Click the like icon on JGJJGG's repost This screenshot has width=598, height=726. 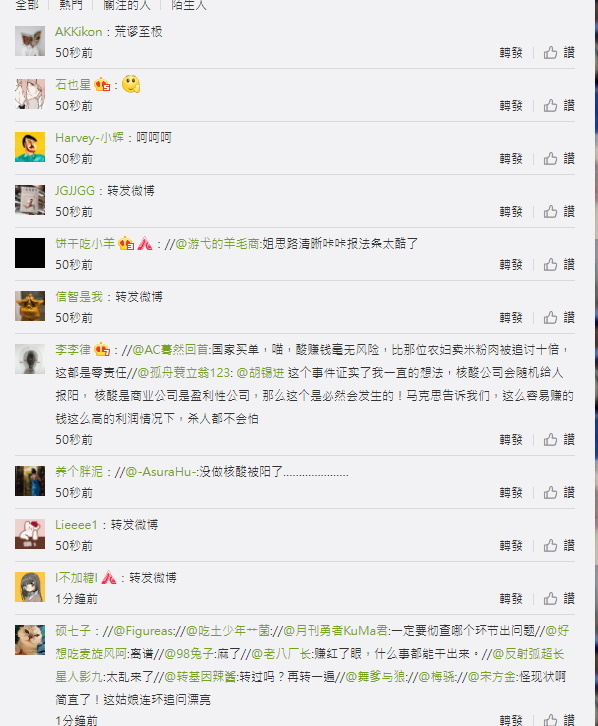[x=550, y=212]
